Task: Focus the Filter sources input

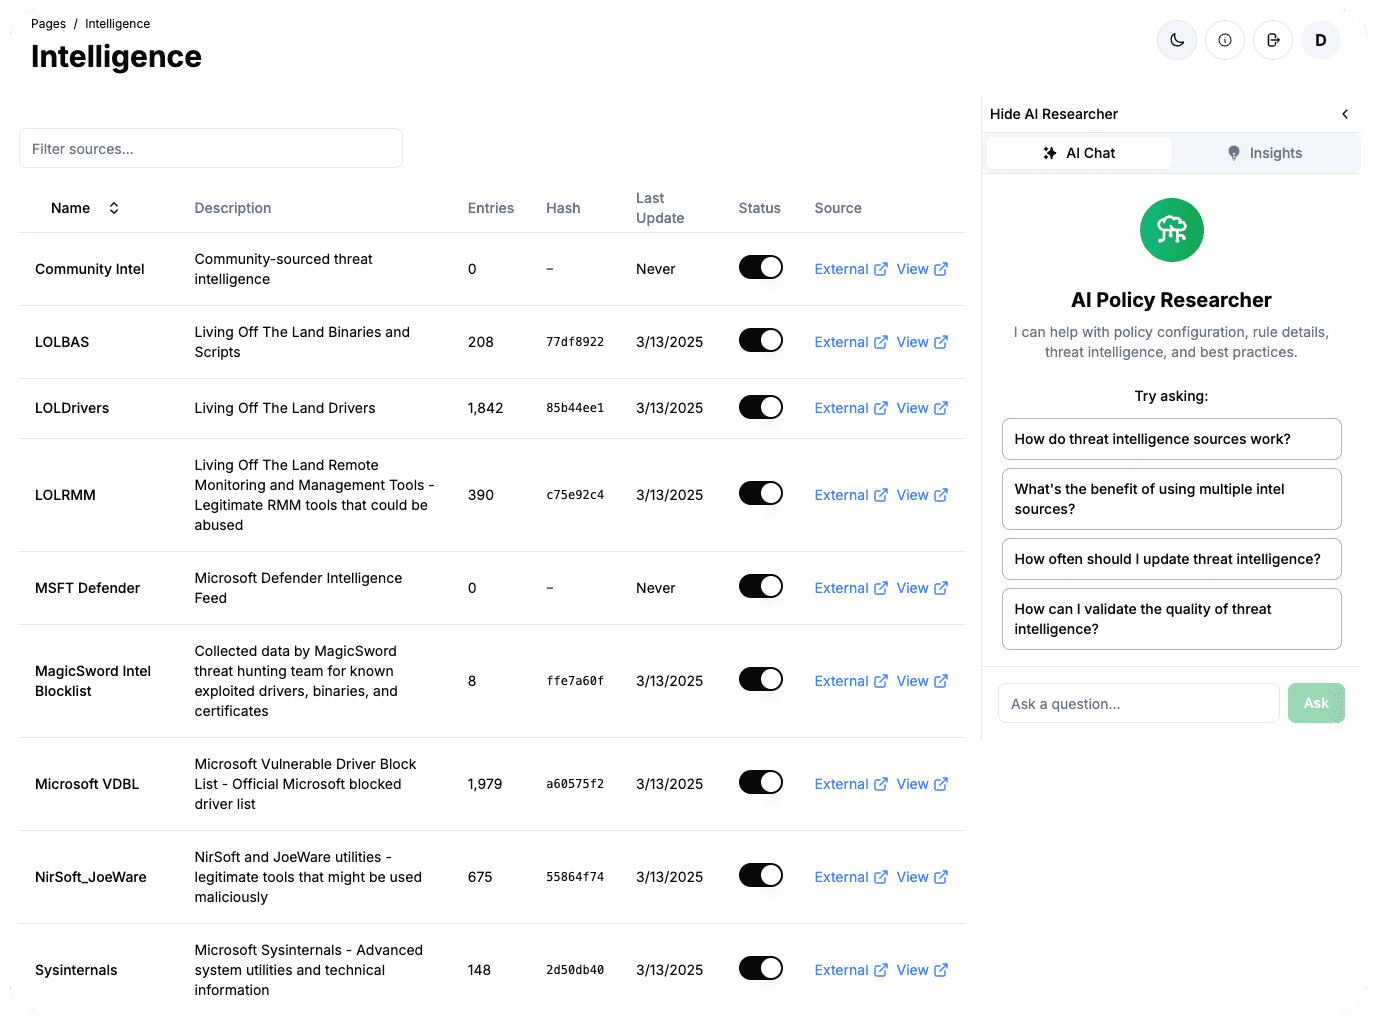Action: 211,148
